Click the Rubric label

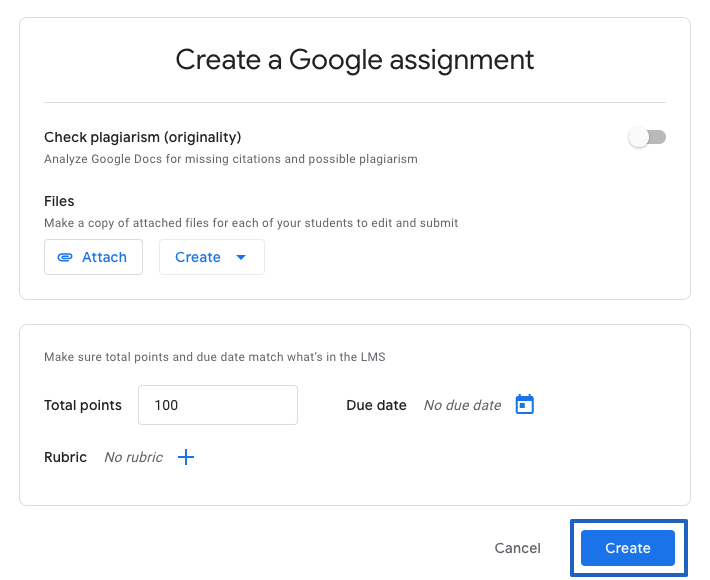(x=65, y=457)
